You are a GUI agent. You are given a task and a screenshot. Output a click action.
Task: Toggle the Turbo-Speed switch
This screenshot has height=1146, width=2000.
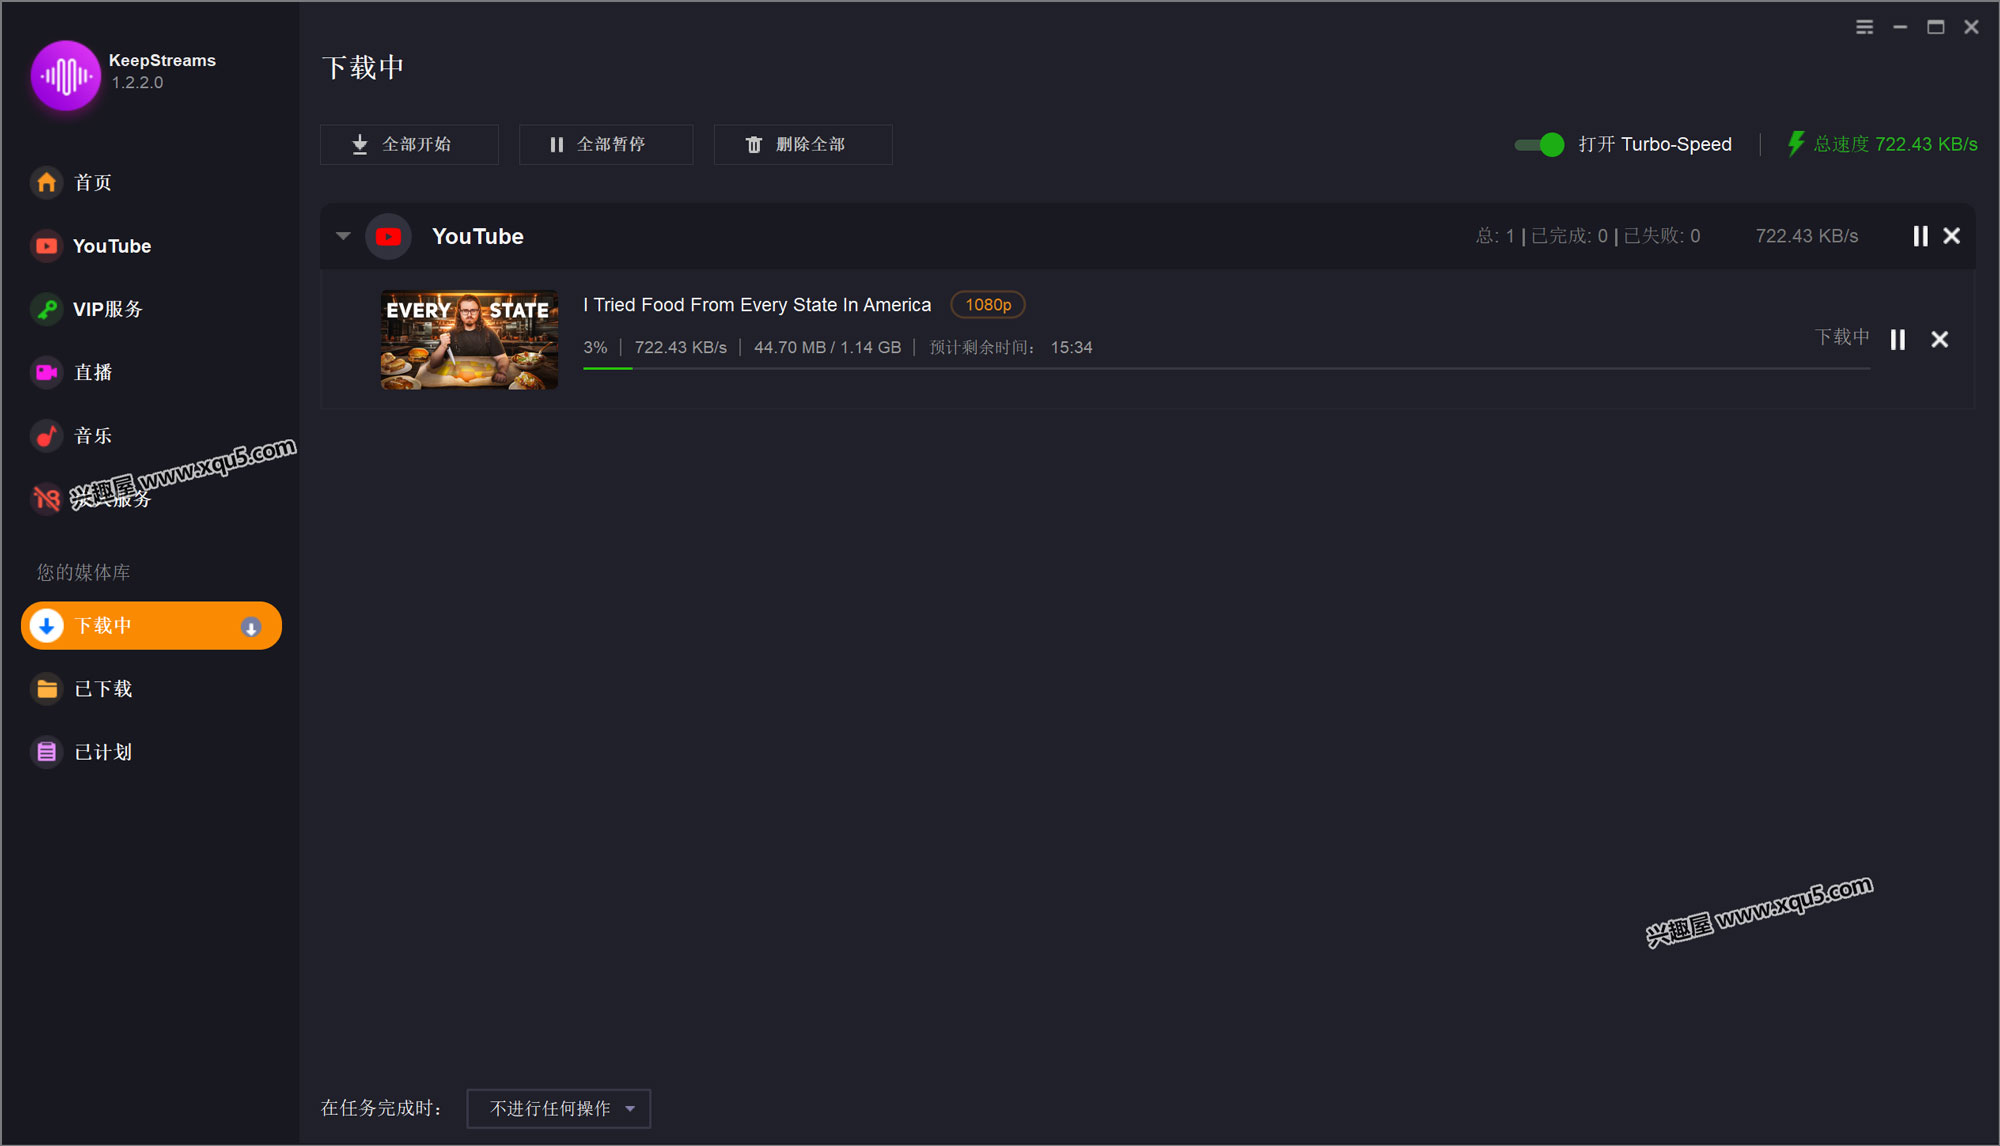click(x=1540, y=145)
